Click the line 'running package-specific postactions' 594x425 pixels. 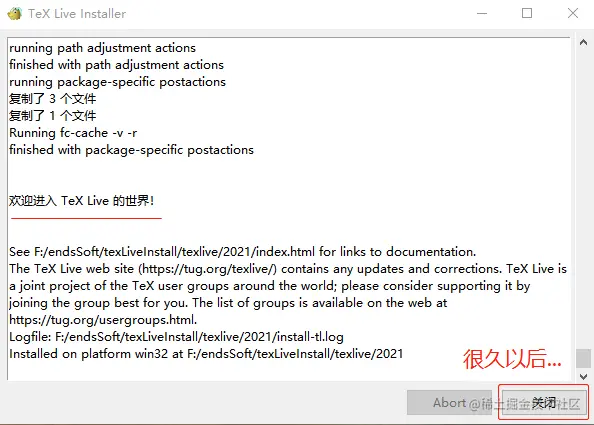point(117,82)
